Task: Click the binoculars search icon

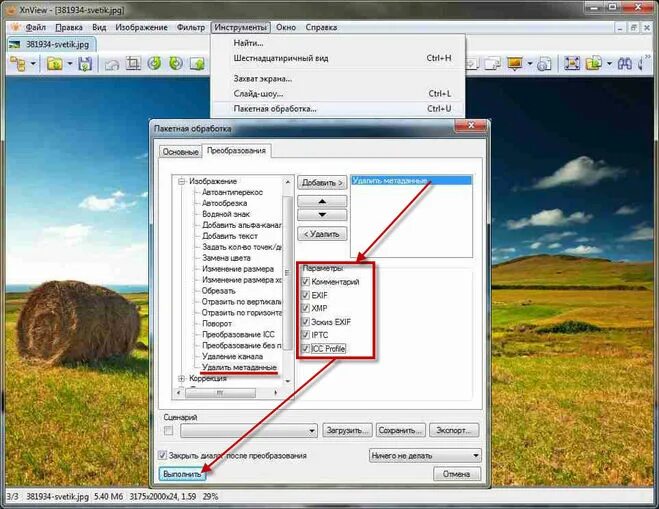Action: coord(625,64)
